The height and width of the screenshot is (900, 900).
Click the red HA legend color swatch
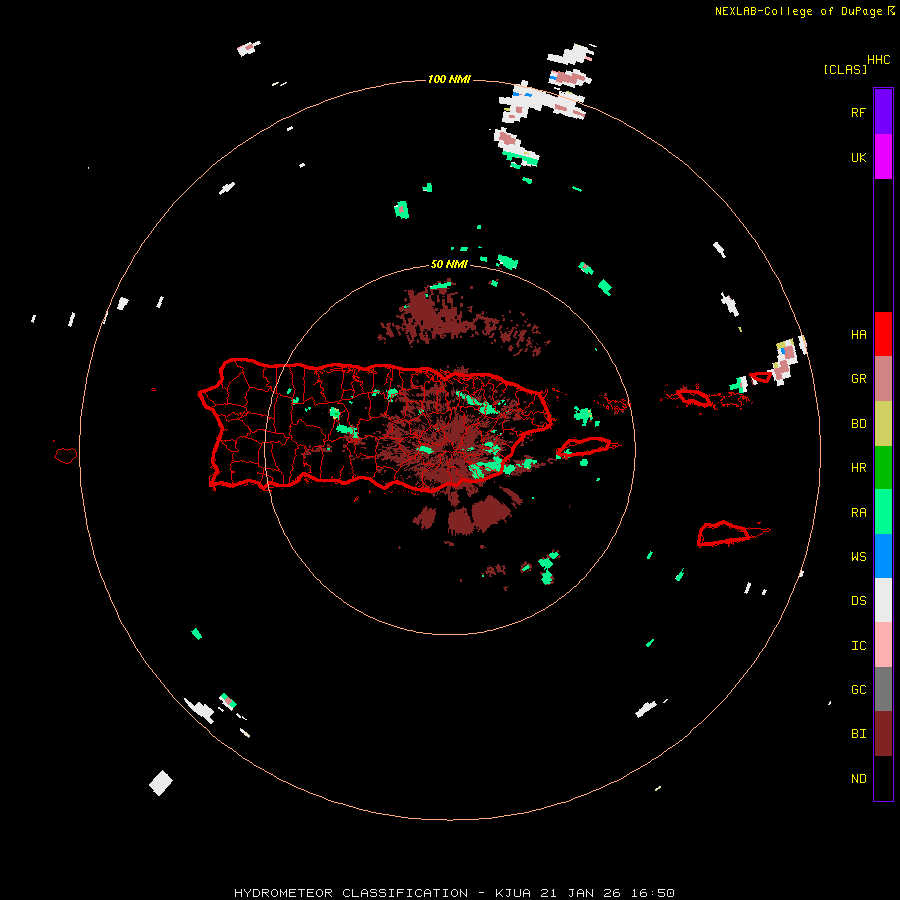pos(883,334)
